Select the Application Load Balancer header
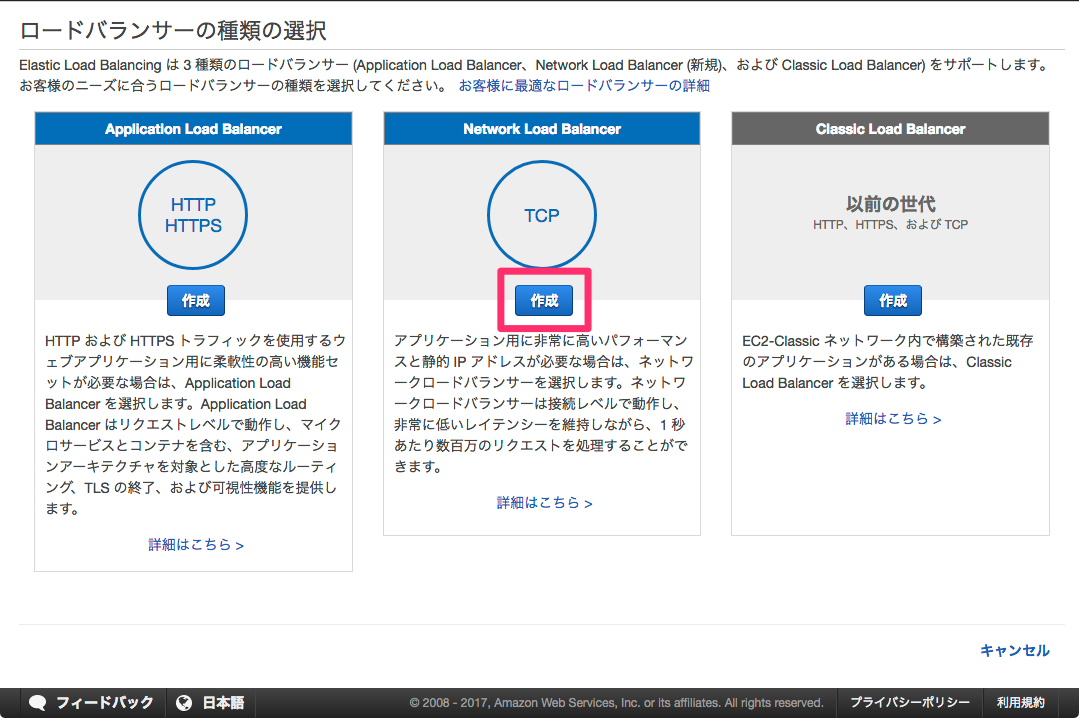The width and height of the screenshot is (1079, 718). point(193,128)
